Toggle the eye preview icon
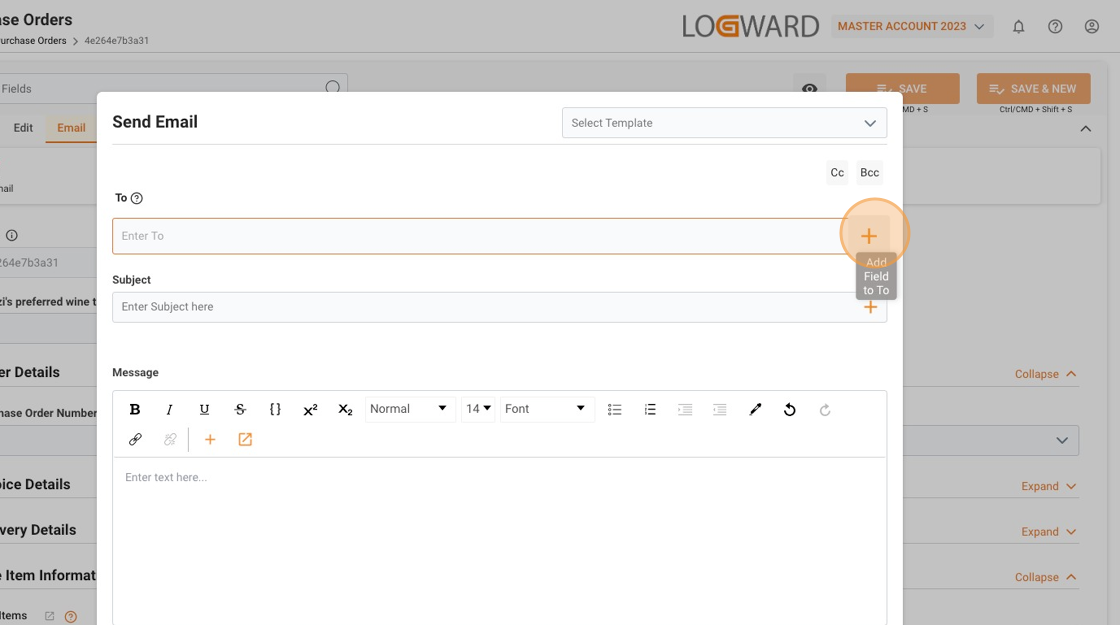Image resolution: width=1120 pixels, height=625 pixels. (x=809, y=89)
